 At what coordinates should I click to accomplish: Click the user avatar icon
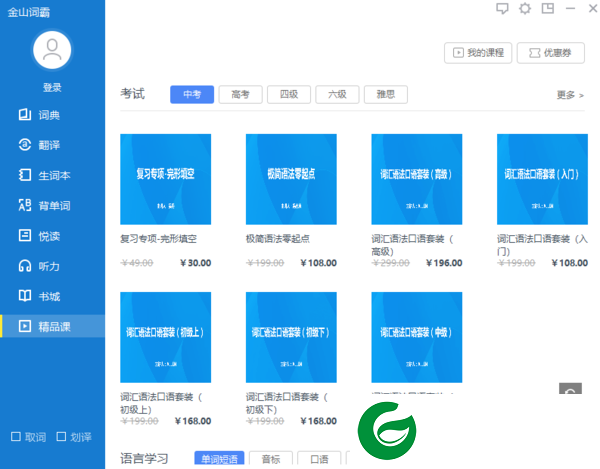pos(52,50)
